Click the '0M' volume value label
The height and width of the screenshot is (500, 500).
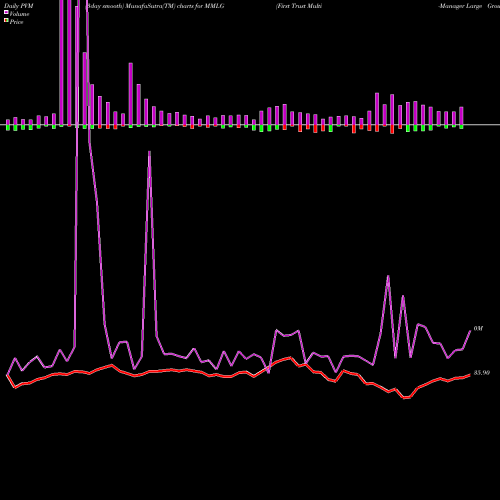pos(478,328)
